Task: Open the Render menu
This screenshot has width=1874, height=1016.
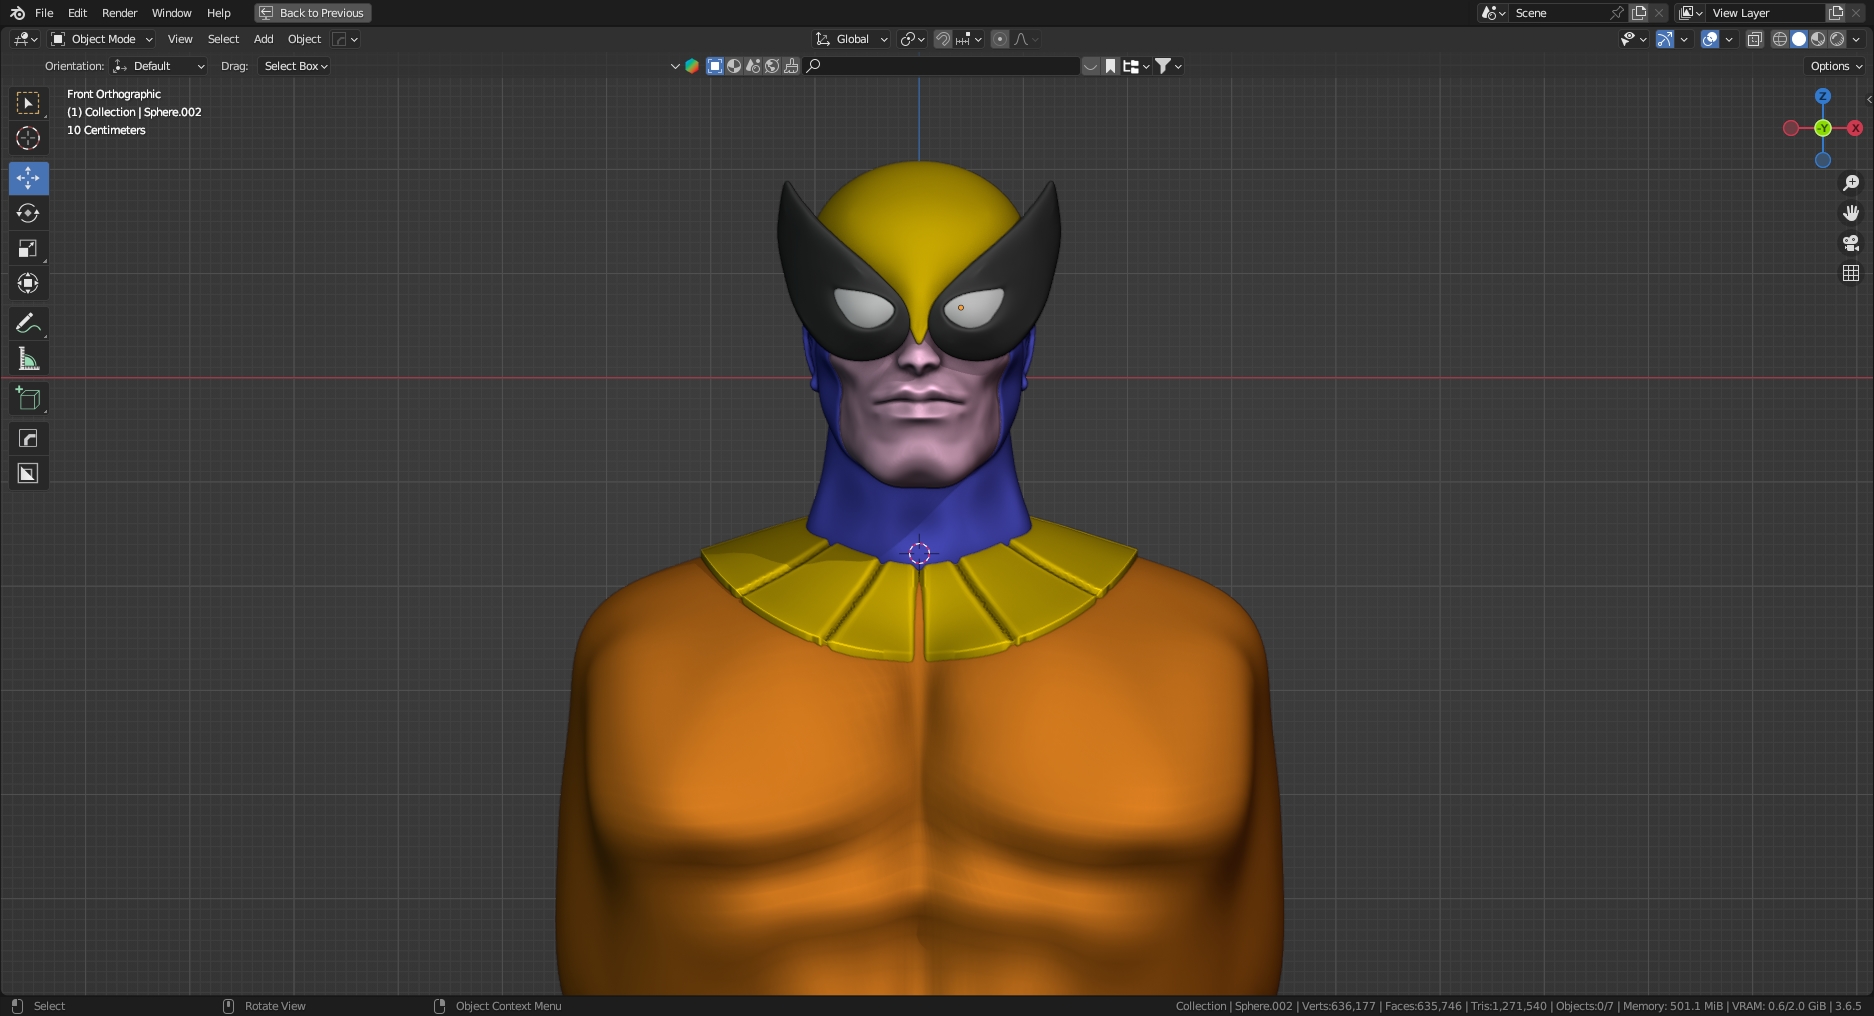Action: point(119,13)
